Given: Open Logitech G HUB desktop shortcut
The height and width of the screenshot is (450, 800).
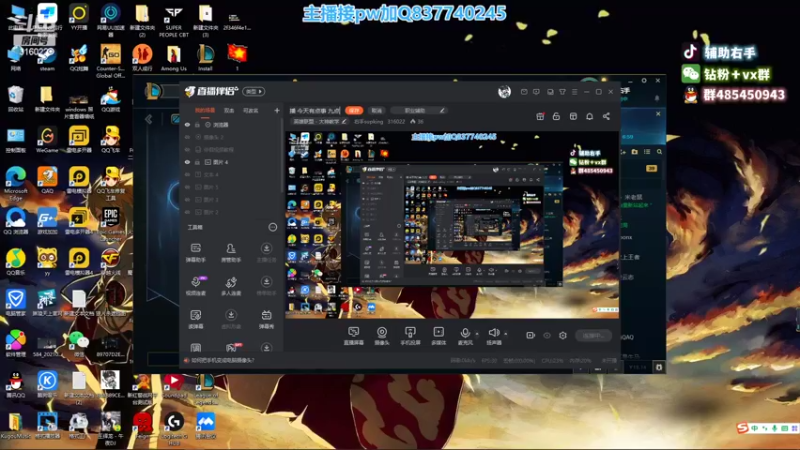Looking at the screenshot, I should 174,429.
